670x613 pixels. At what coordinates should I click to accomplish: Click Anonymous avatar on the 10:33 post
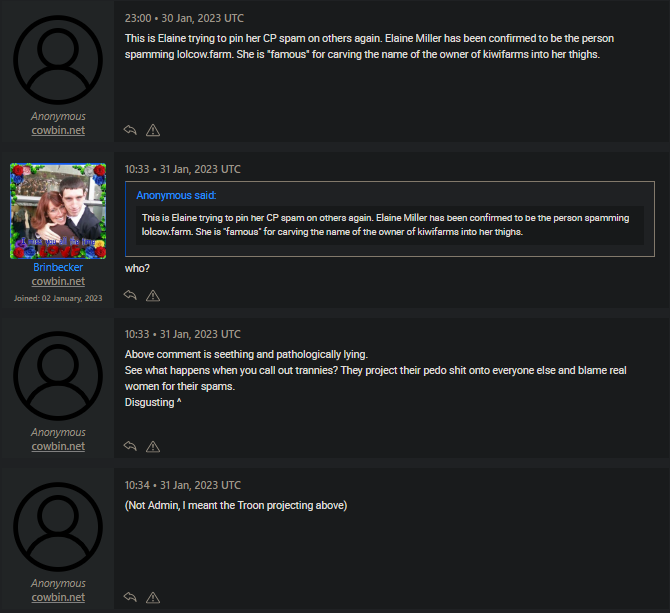point(58,374)
